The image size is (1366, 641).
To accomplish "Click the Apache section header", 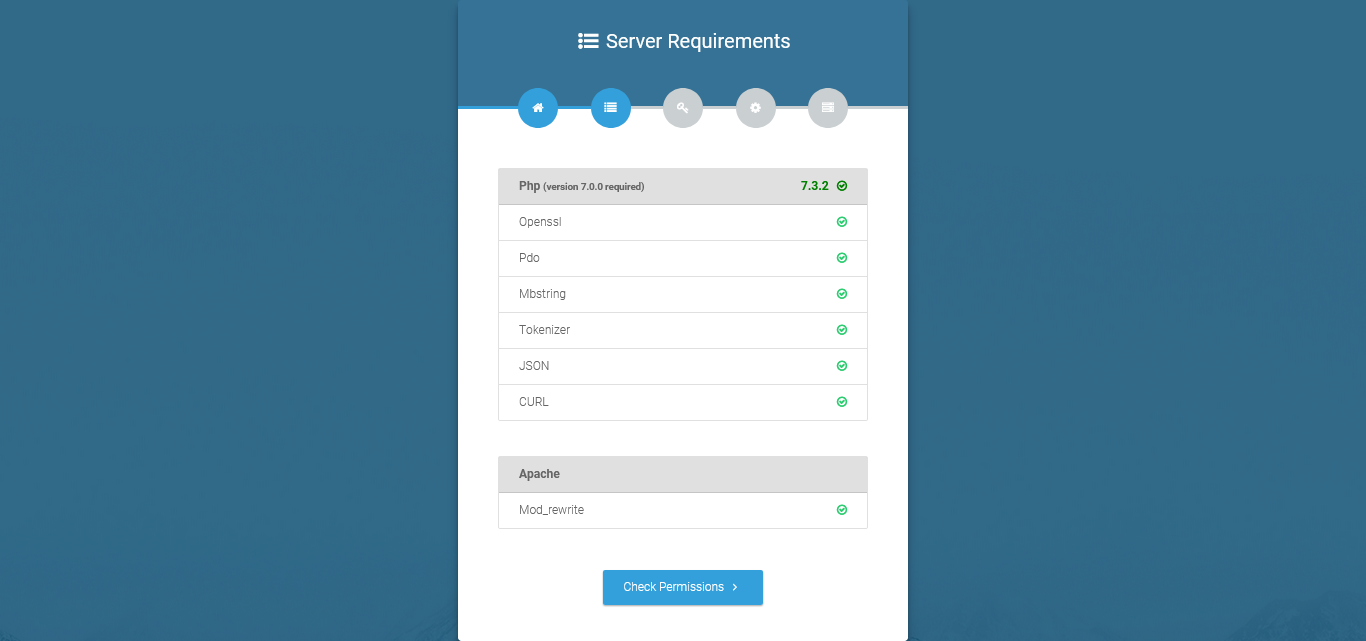I will point(540,474).
